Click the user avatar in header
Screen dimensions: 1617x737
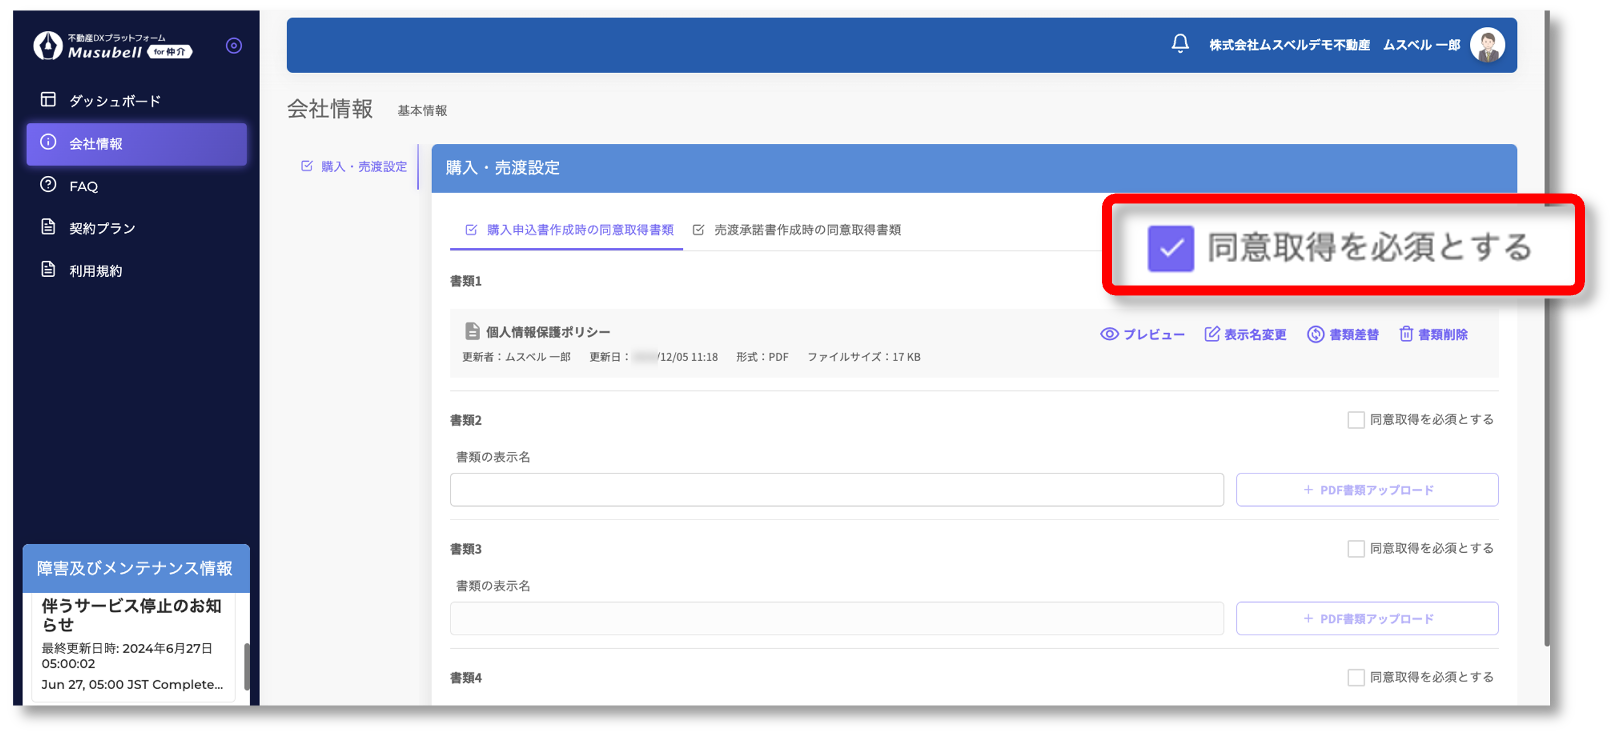click(1487, 45)
